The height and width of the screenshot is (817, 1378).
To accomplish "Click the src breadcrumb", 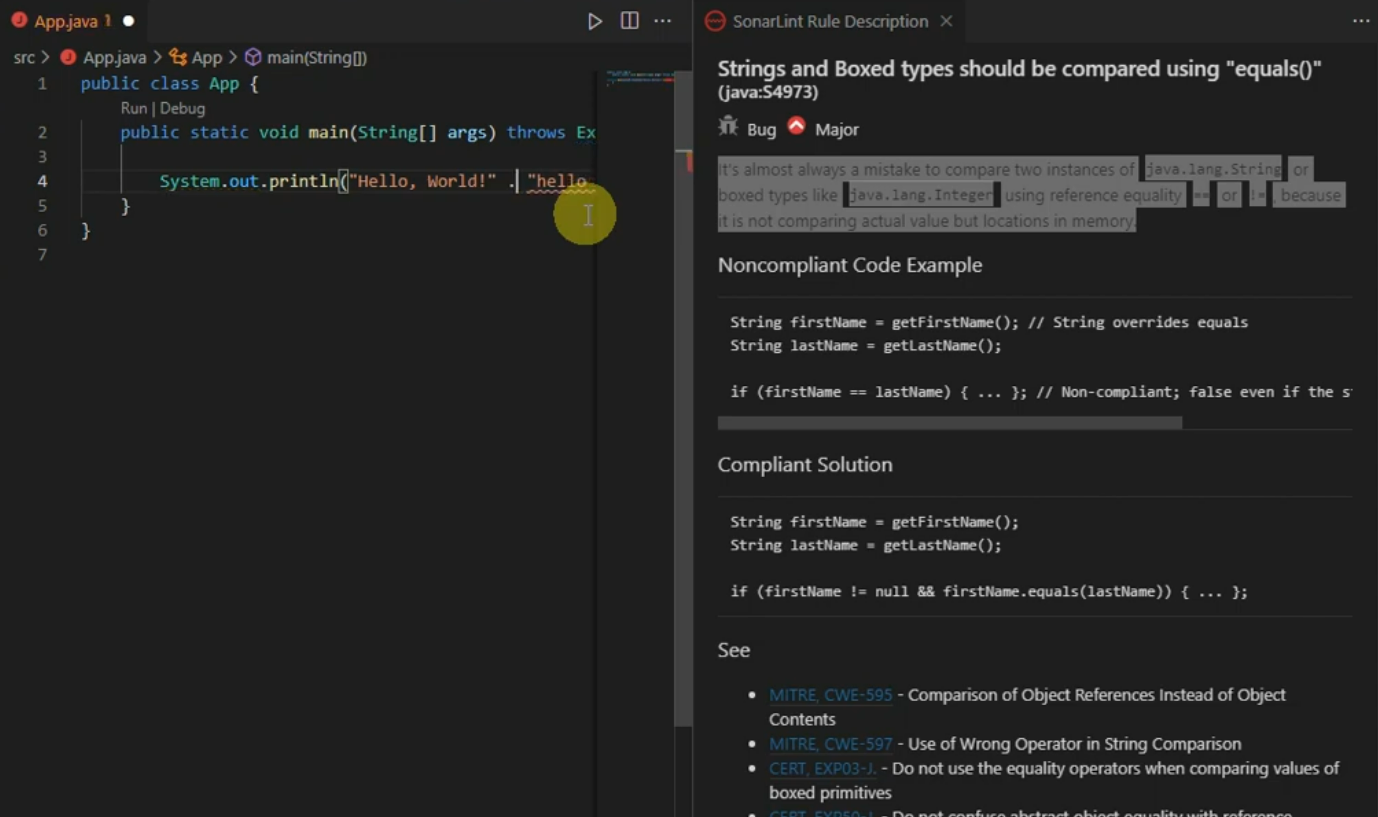I will [x=24, y=58].
